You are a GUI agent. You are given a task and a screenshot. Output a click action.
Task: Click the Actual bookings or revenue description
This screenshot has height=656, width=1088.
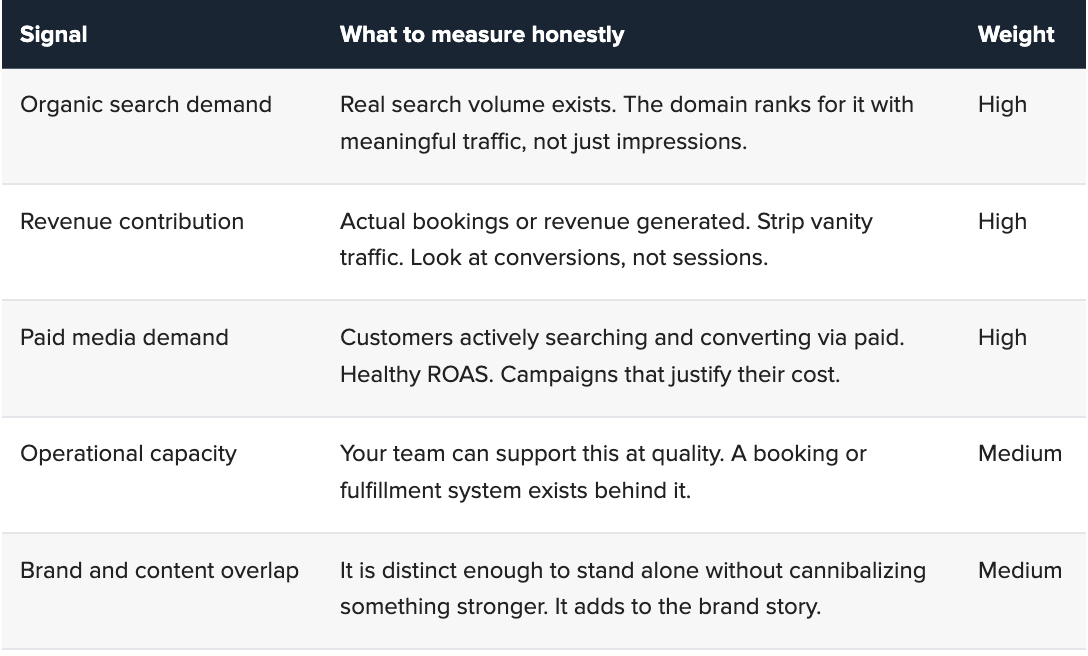pyautogui.click(x=606, y=239)
